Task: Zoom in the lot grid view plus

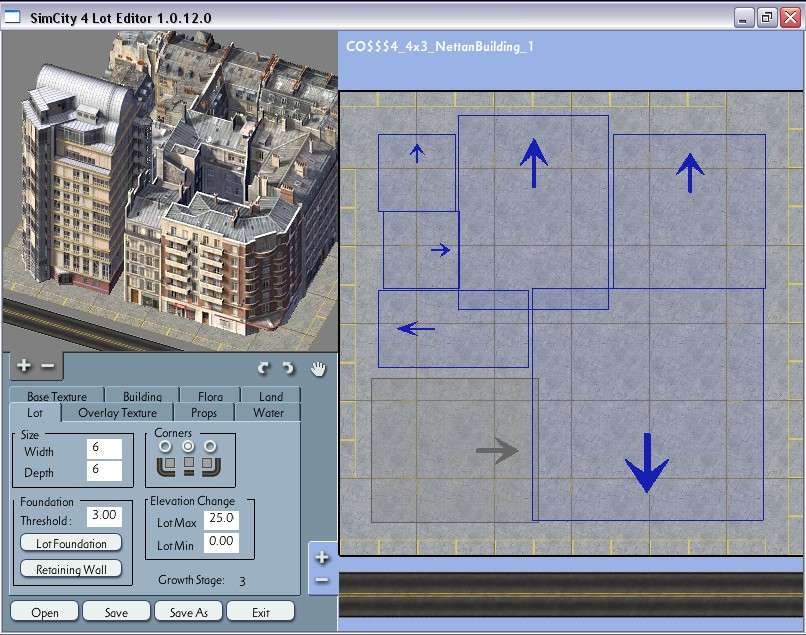Action: (322, 557)
